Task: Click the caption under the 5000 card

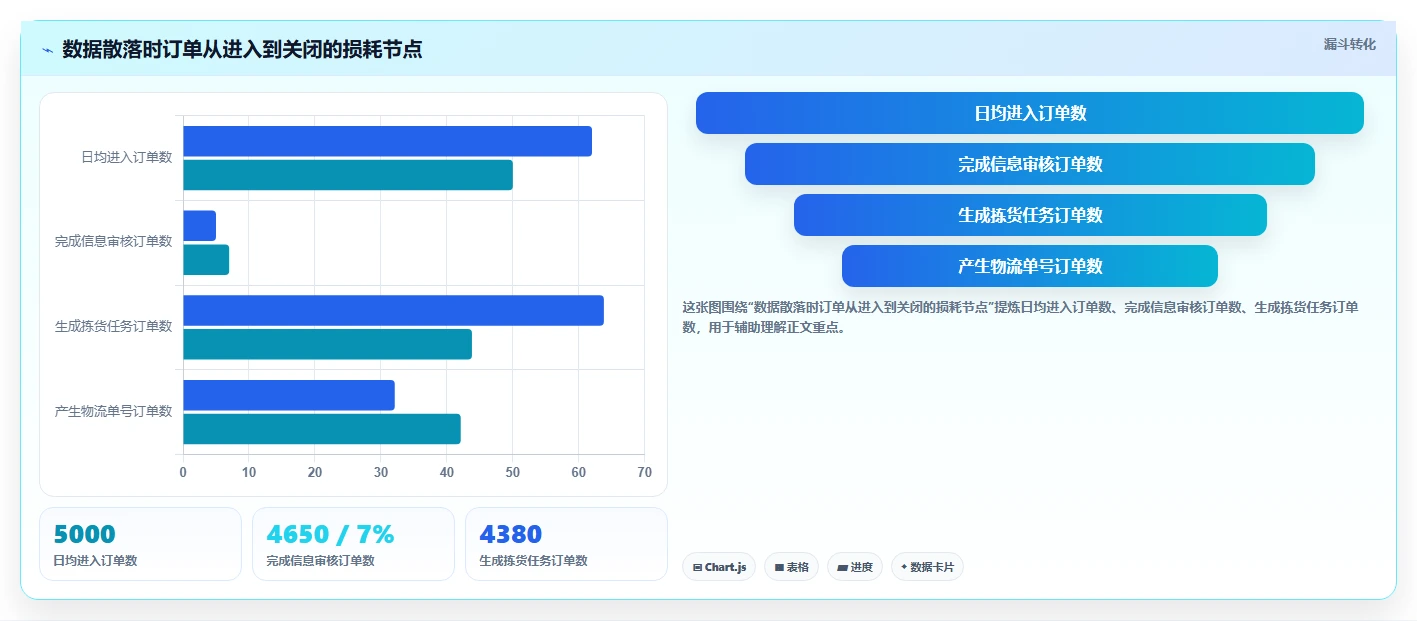Action: [x=95, y=561]
